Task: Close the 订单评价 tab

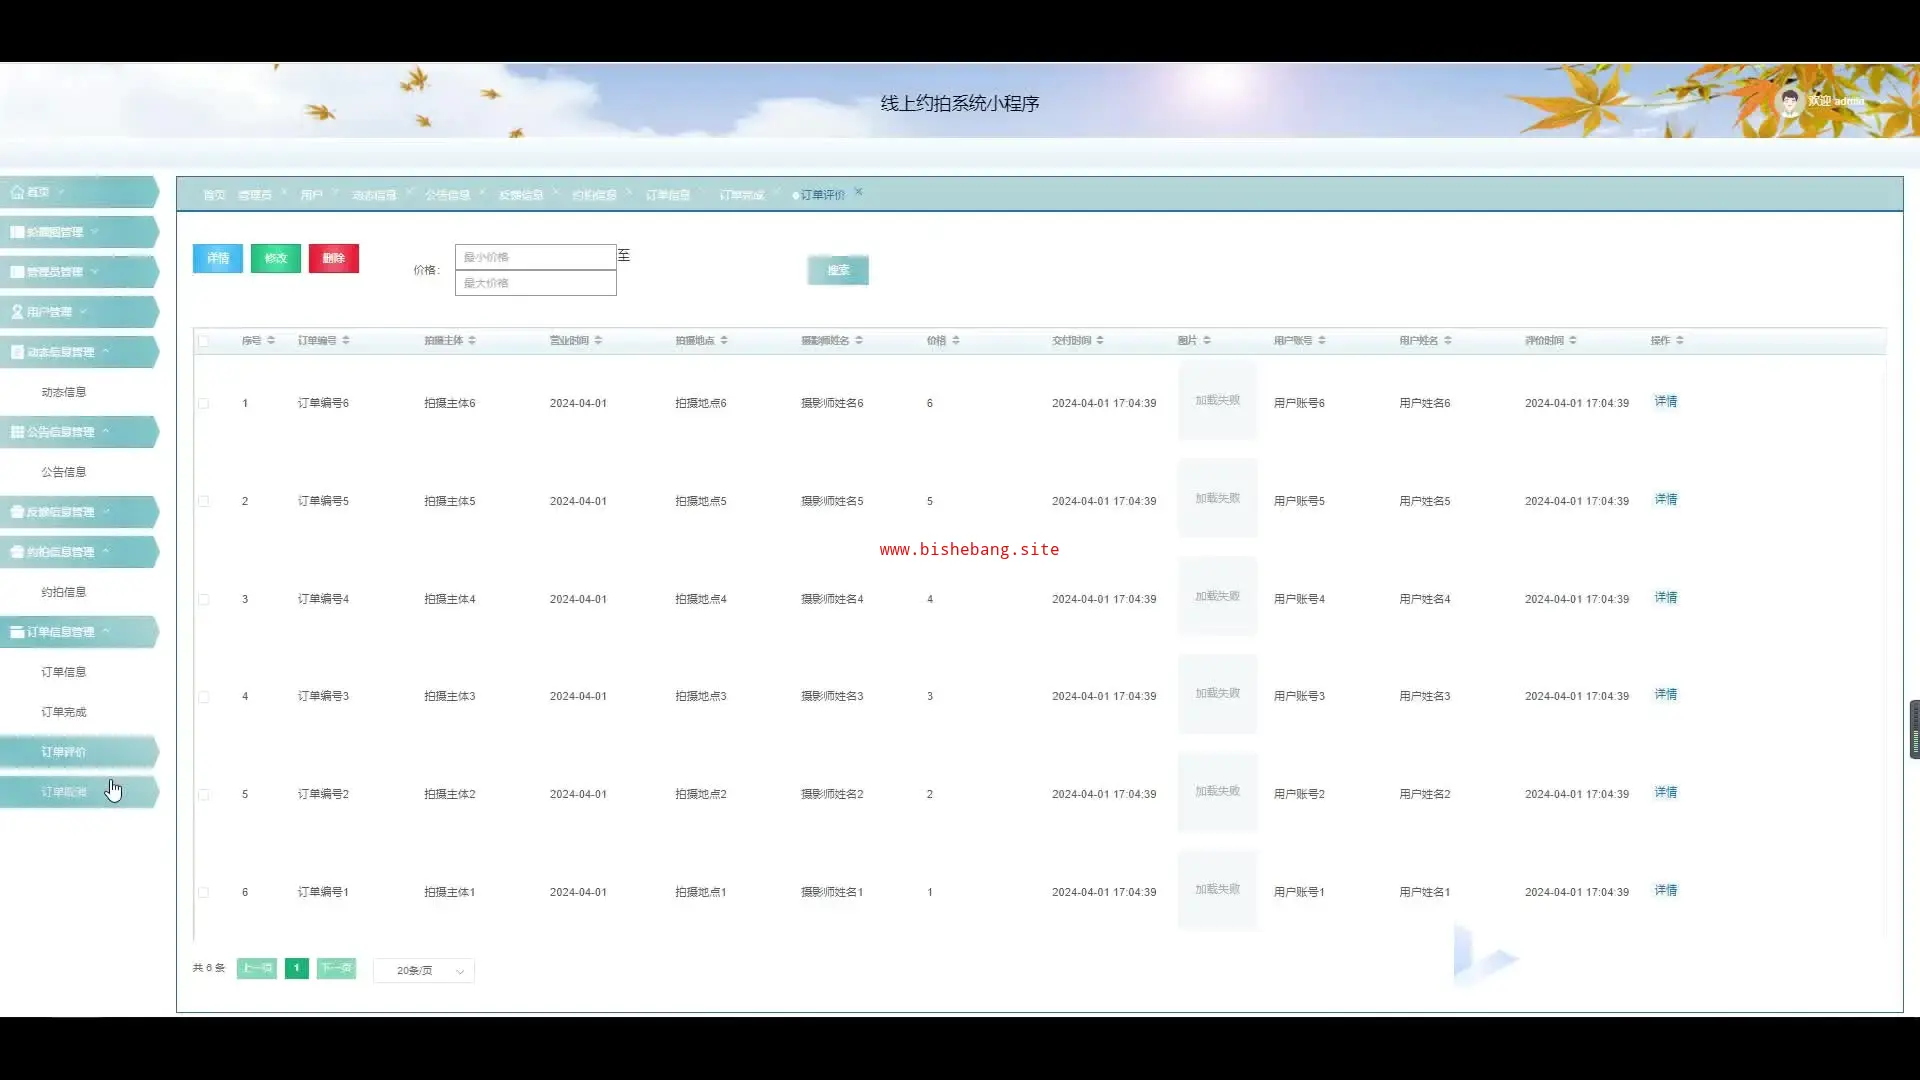Action: 858,192
